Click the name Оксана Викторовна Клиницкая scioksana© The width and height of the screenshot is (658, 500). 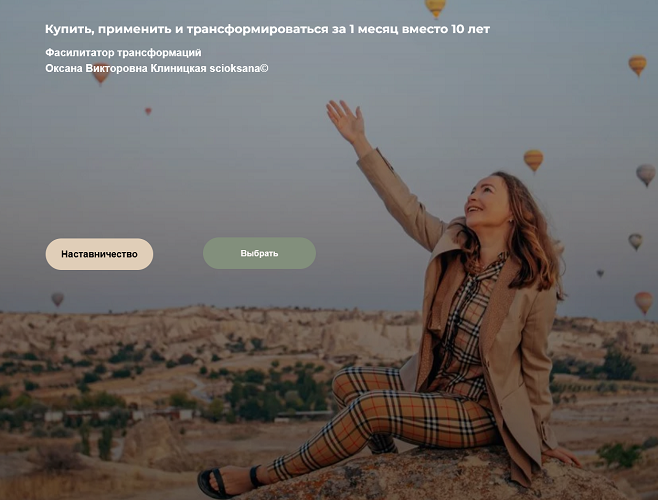click(x=157, y=68)
